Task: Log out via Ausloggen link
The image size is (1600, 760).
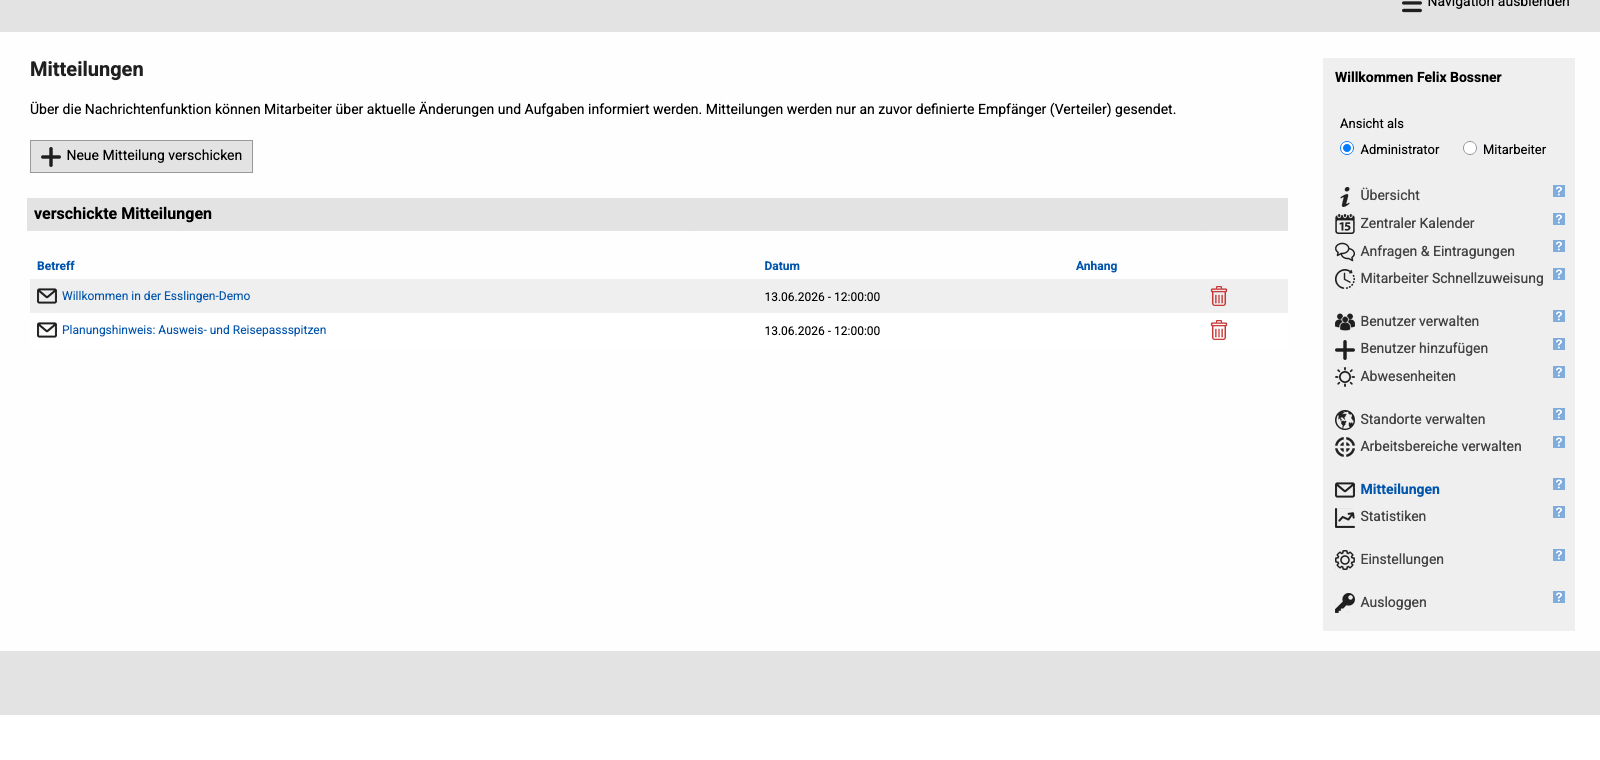Action: tap(1393, 602)
